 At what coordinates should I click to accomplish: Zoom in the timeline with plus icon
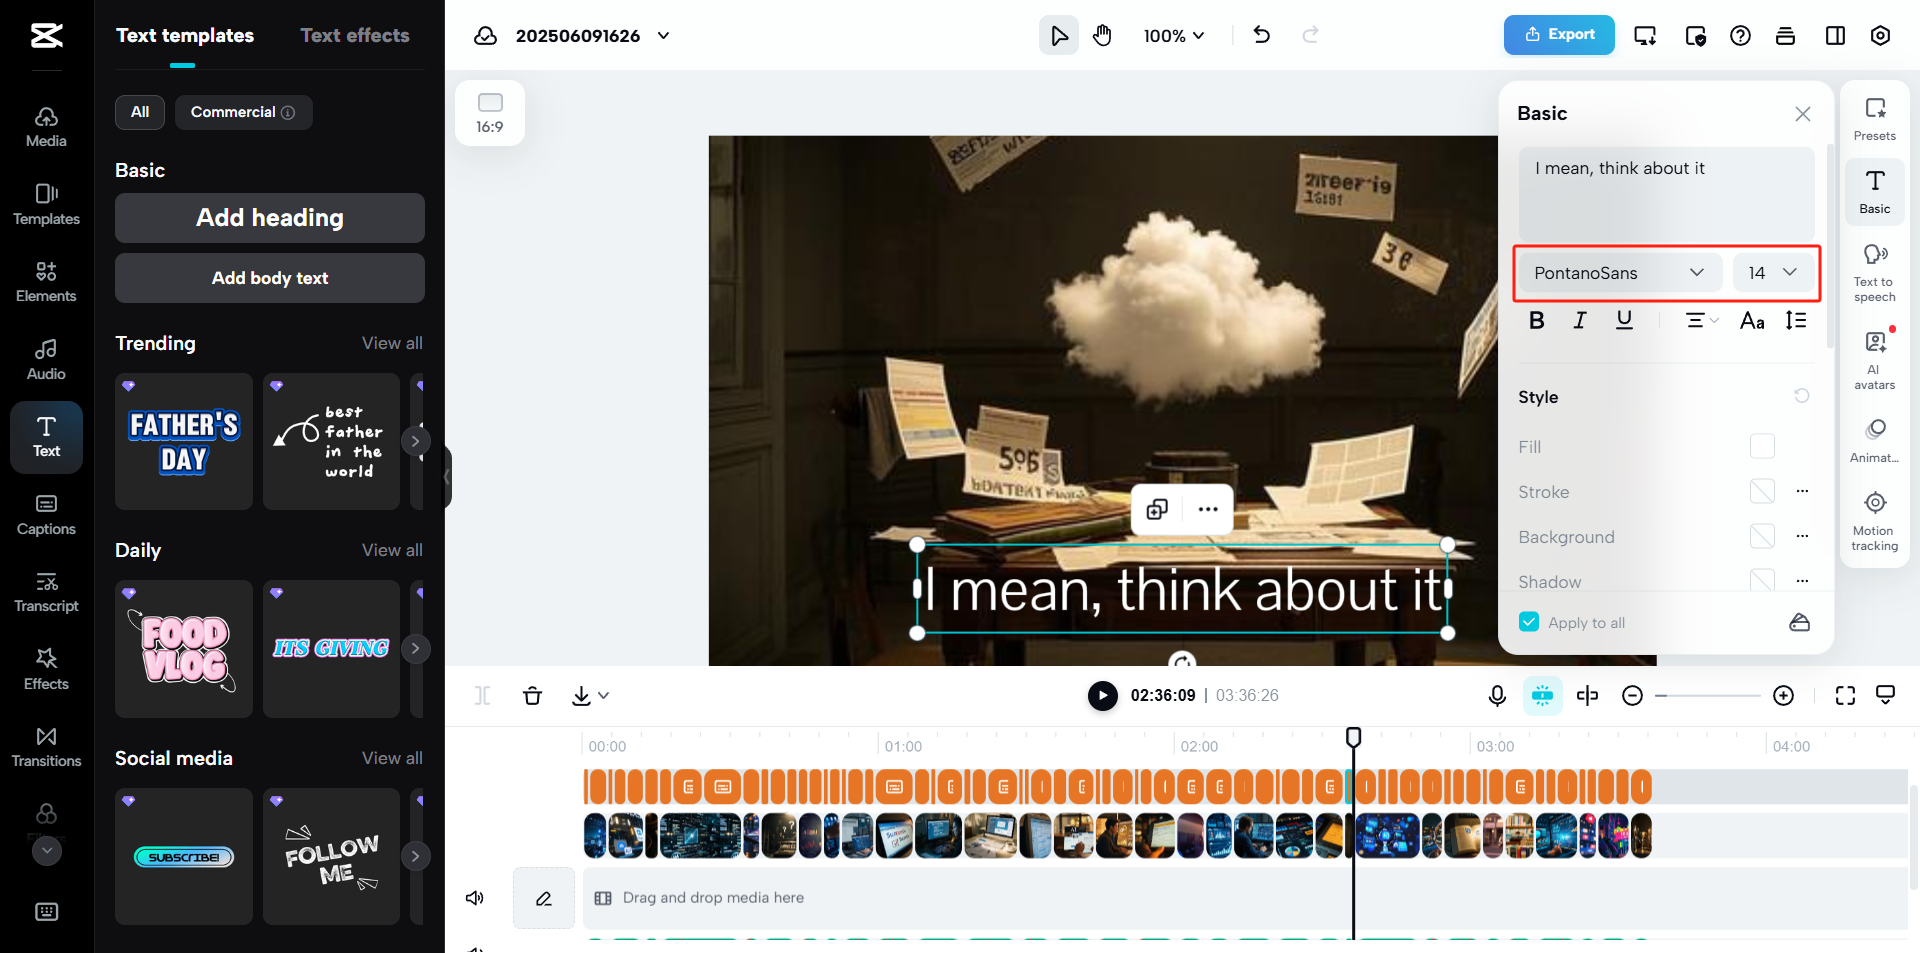point(1783,695)
